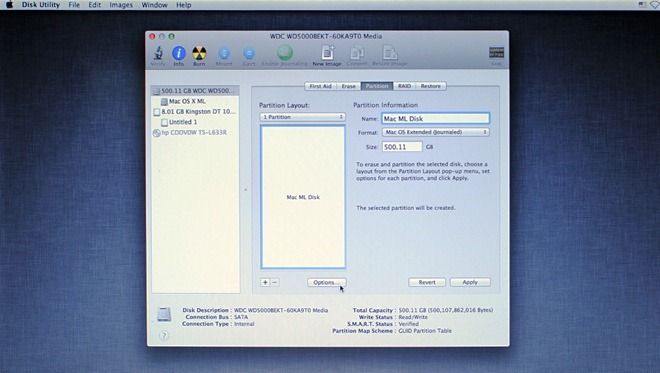Screen dimensions: 660x373
Task: Click the Enable Journaling icon
Action: tap(285, 53)
